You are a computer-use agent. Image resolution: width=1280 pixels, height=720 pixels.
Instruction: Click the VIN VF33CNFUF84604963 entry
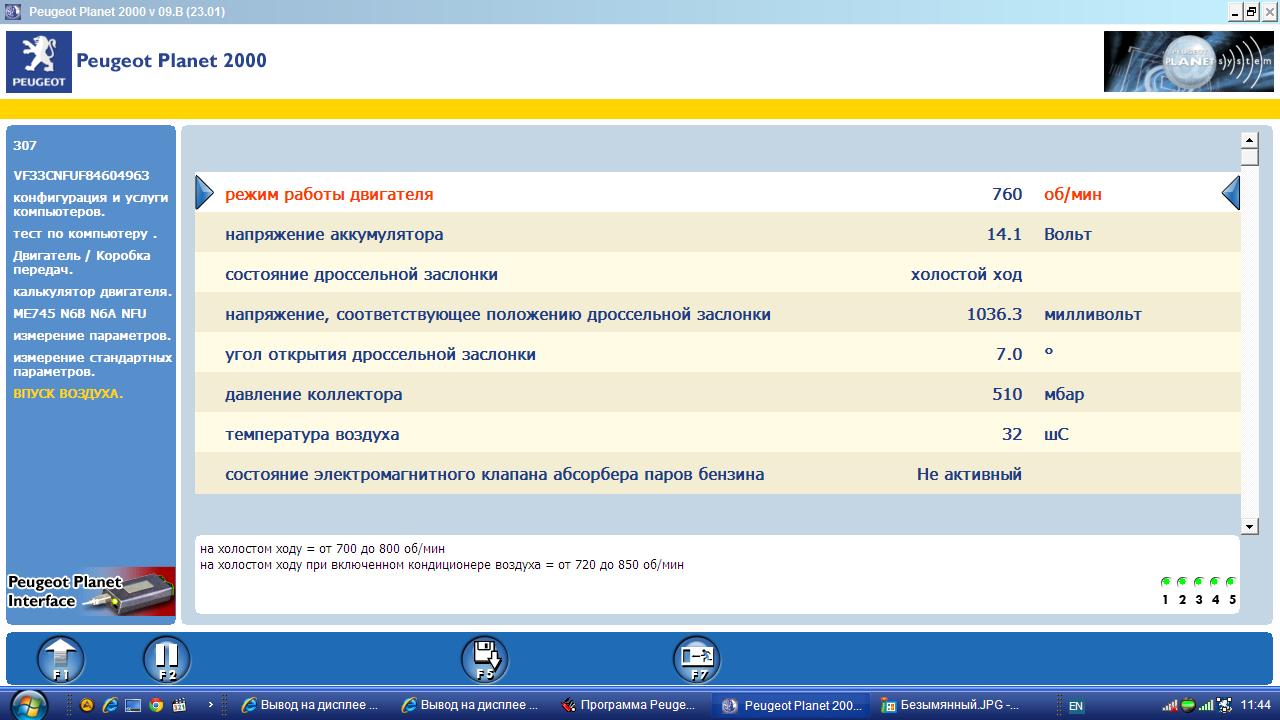click(x=81, y=175)
